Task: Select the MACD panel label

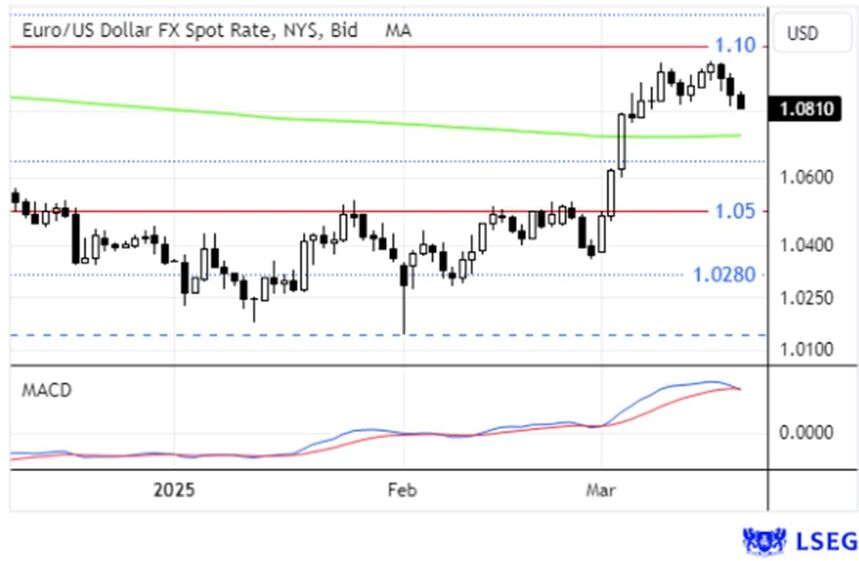Action: [x=46, y=390]
